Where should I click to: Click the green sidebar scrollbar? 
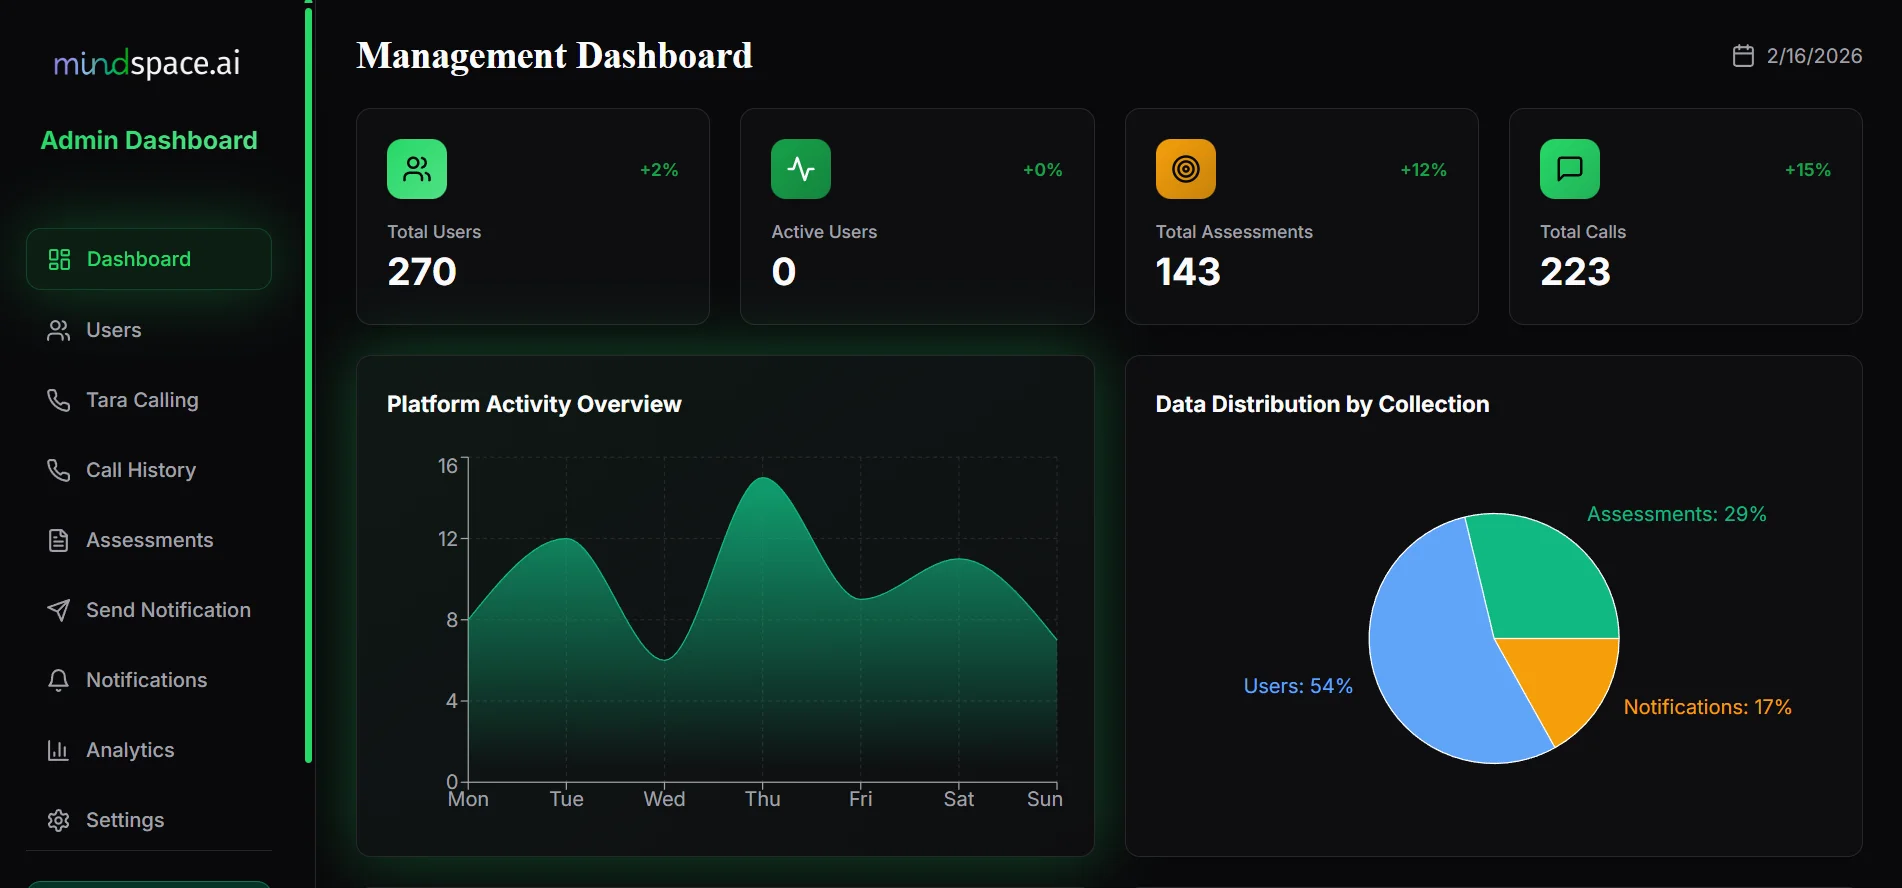click(x=308, y=385)
